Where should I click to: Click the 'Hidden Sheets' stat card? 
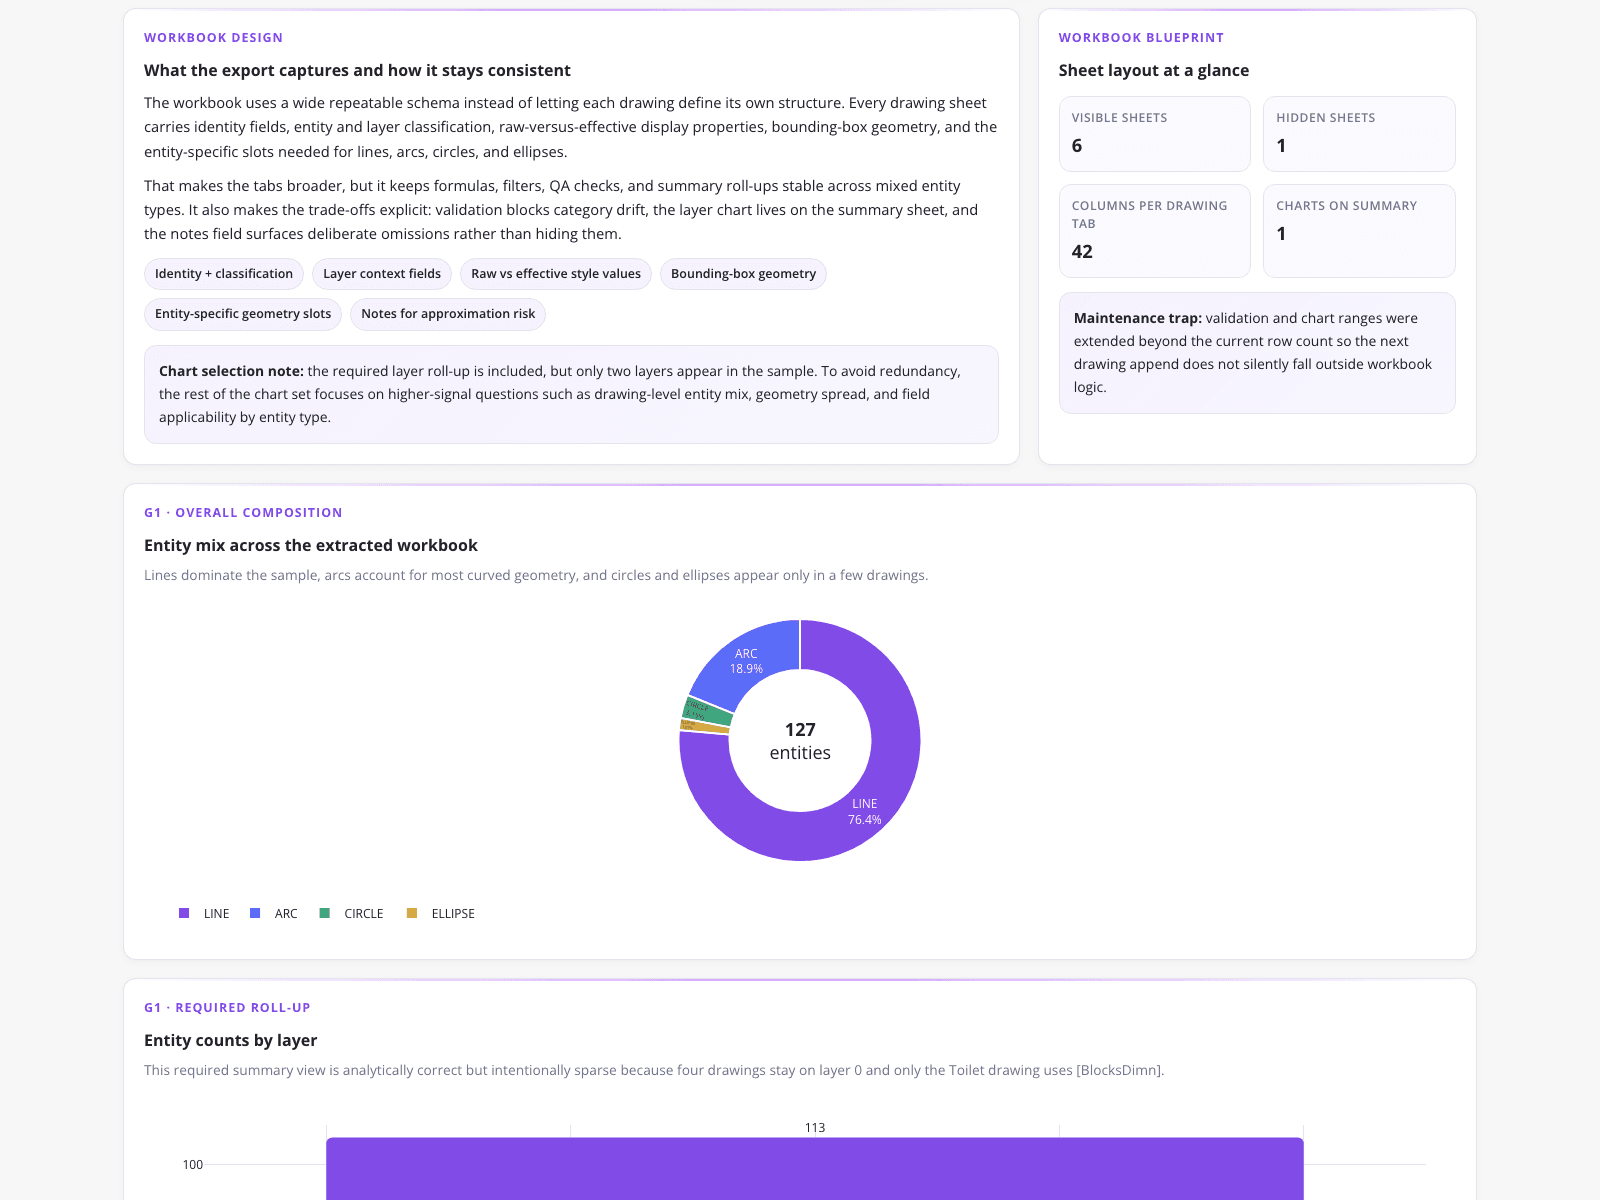point(1359,134)
